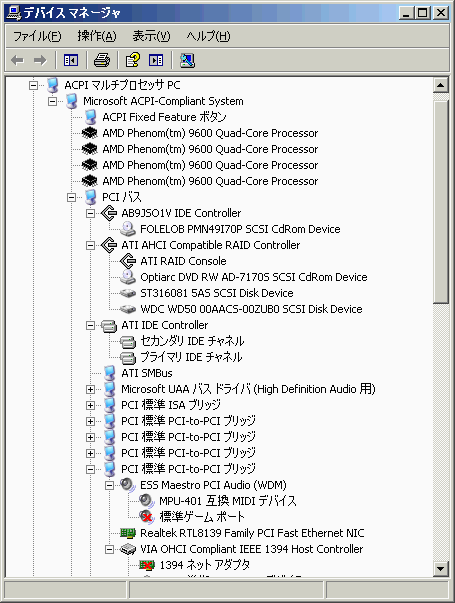This screenshot has height=603, width=455.
Task: Select the PCI 標準 ISA ブリッジ label
Action: pos(171,405)
